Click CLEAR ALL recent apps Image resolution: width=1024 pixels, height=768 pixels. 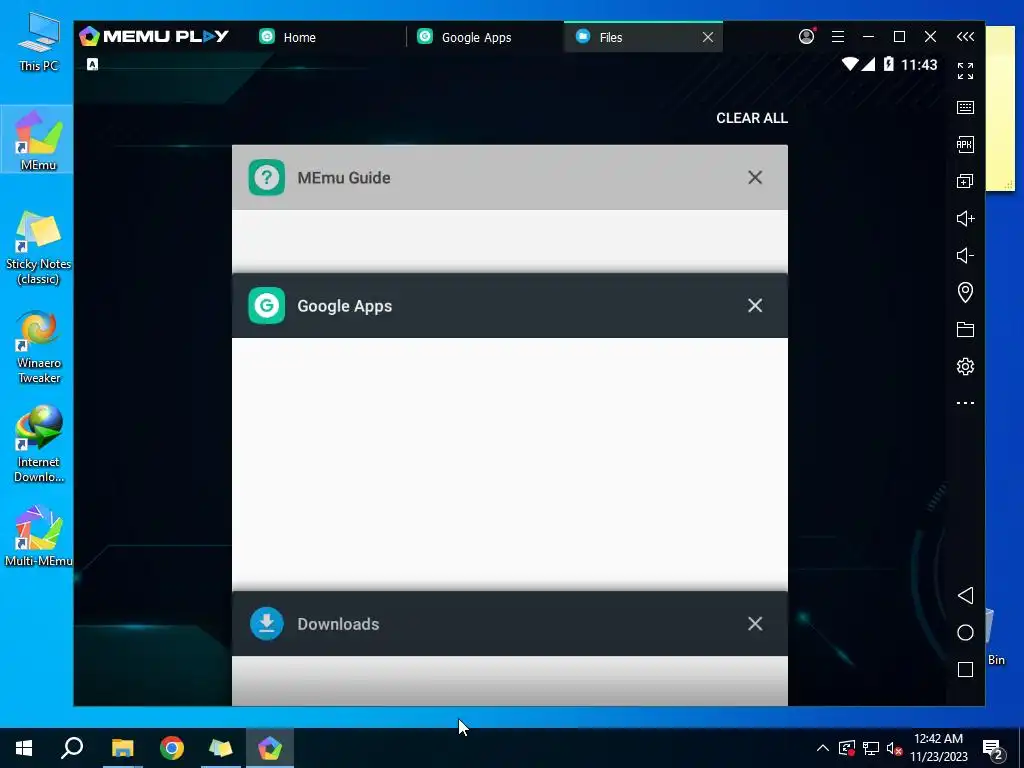click(752, 118)
